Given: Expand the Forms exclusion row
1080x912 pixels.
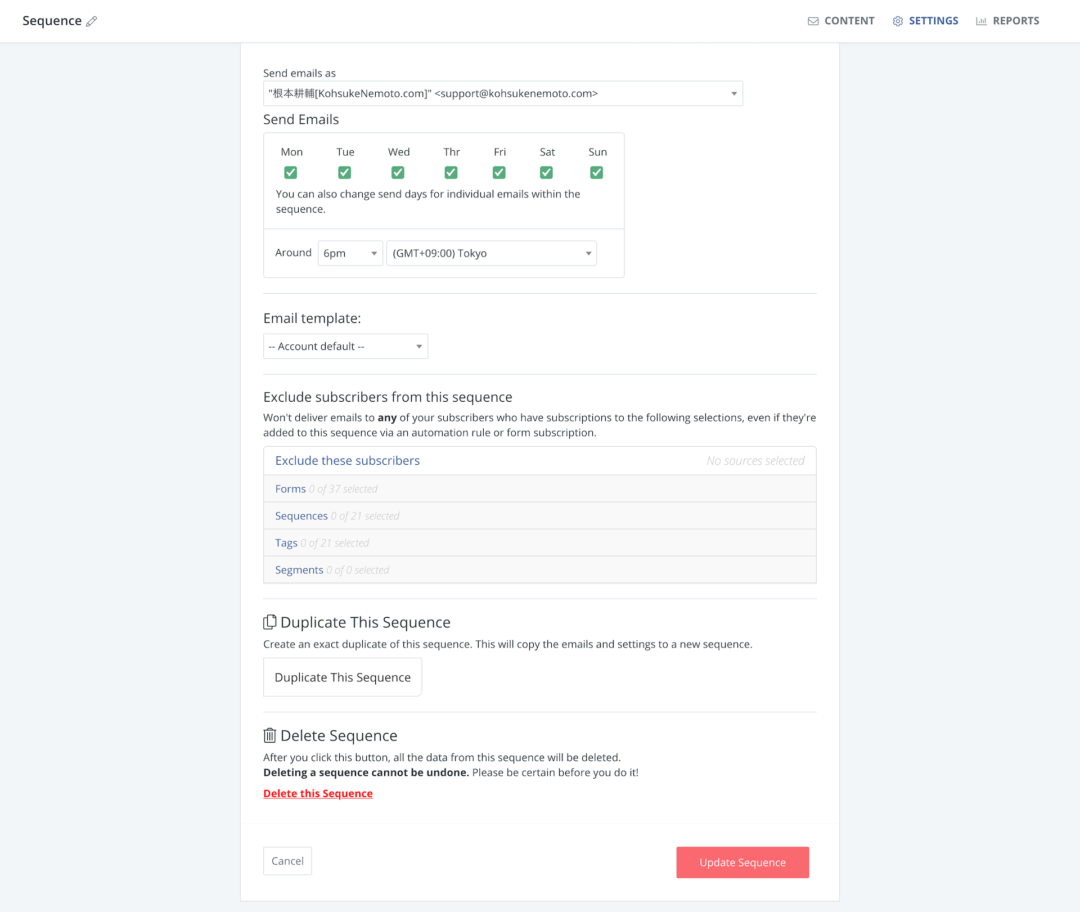Looking at the screenshot, I should (291, 489).
